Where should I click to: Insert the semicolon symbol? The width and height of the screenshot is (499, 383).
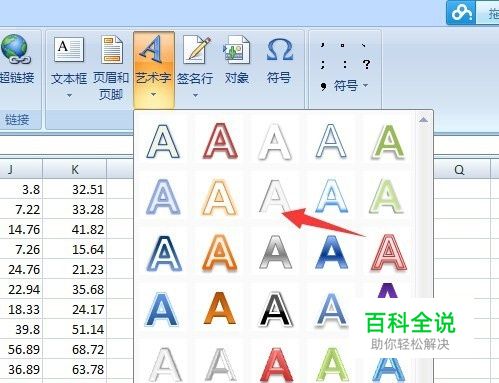pos(323,64)
